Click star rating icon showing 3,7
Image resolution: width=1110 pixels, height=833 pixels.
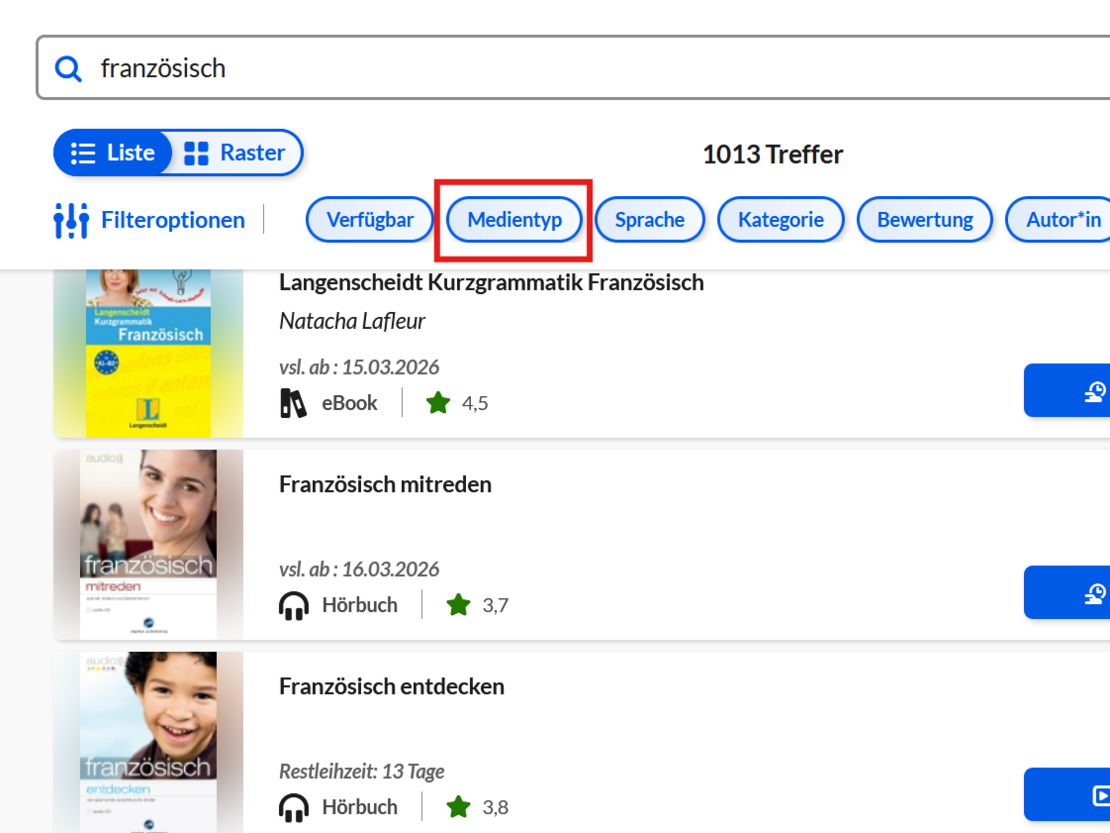point(458,605)
